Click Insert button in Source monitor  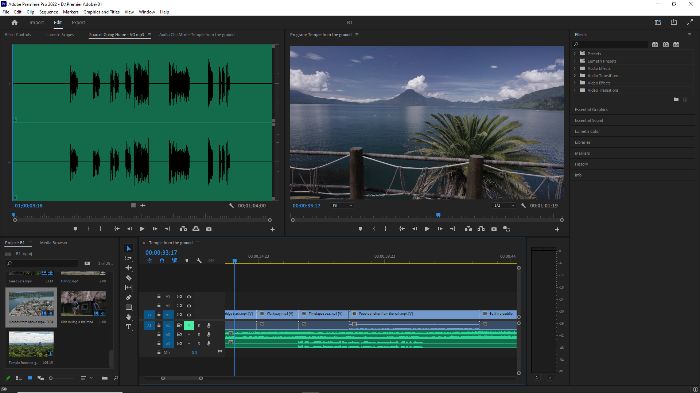click(183, 229)
